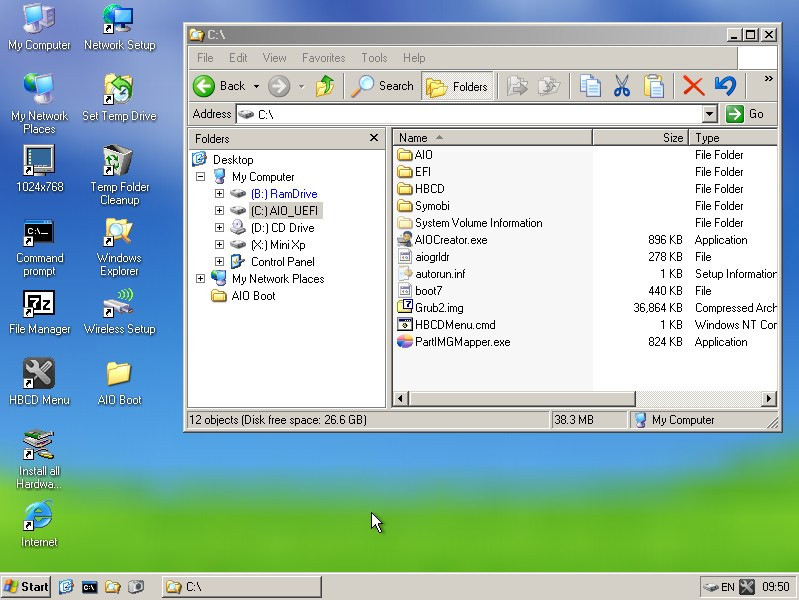Image resolution: width=799 pixels, height=600 pixels.
Task: Click the Start button
Action: click(x=26, y=587)
